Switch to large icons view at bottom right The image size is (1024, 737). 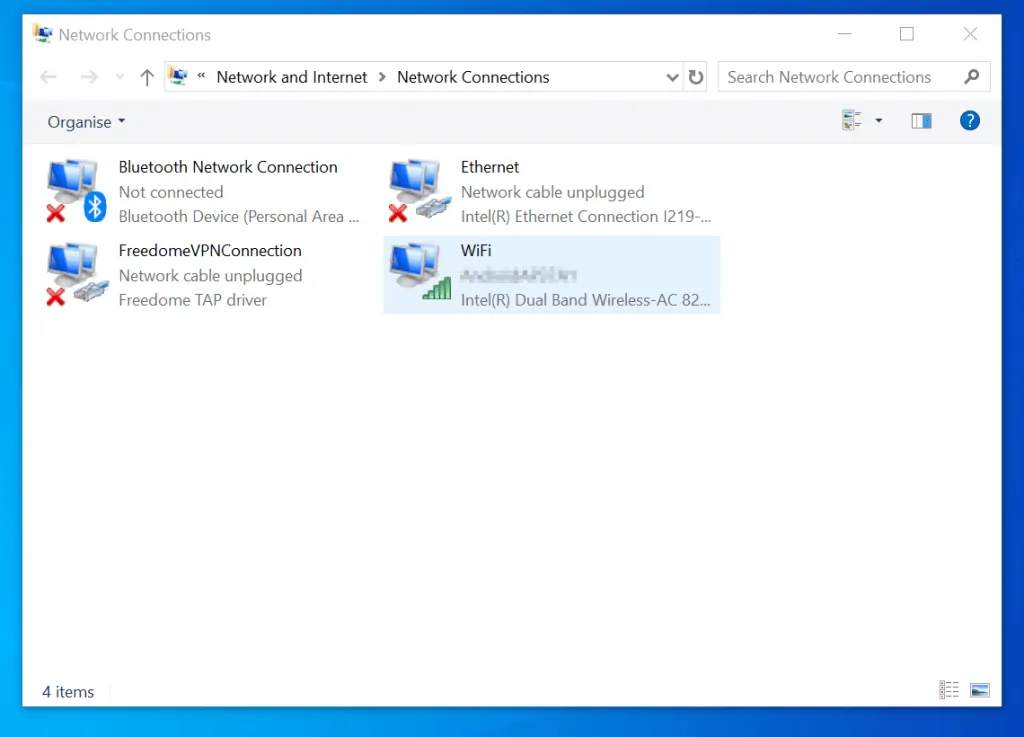point(979,690)
